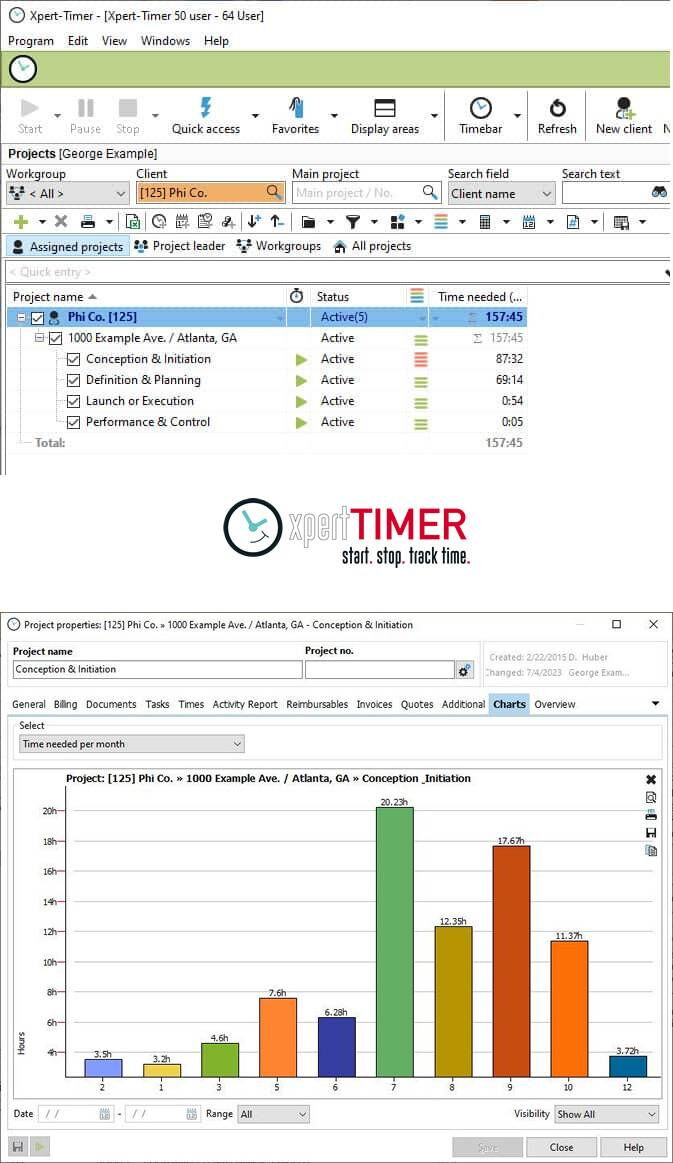Open the Favorites toolbar icon
This screenshot has width=673, height=1163.
coord(295,108)
